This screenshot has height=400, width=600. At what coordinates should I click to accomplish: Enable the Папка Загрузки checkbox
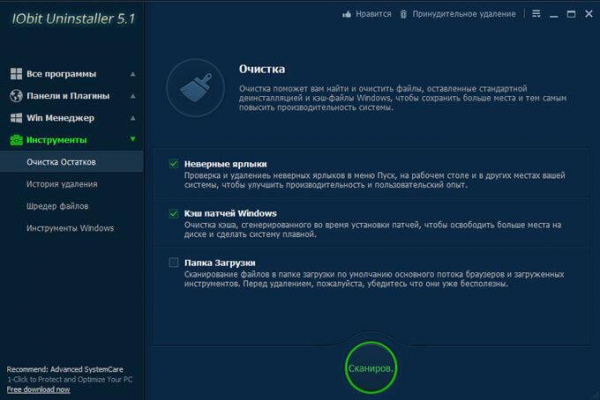[173, 262]
